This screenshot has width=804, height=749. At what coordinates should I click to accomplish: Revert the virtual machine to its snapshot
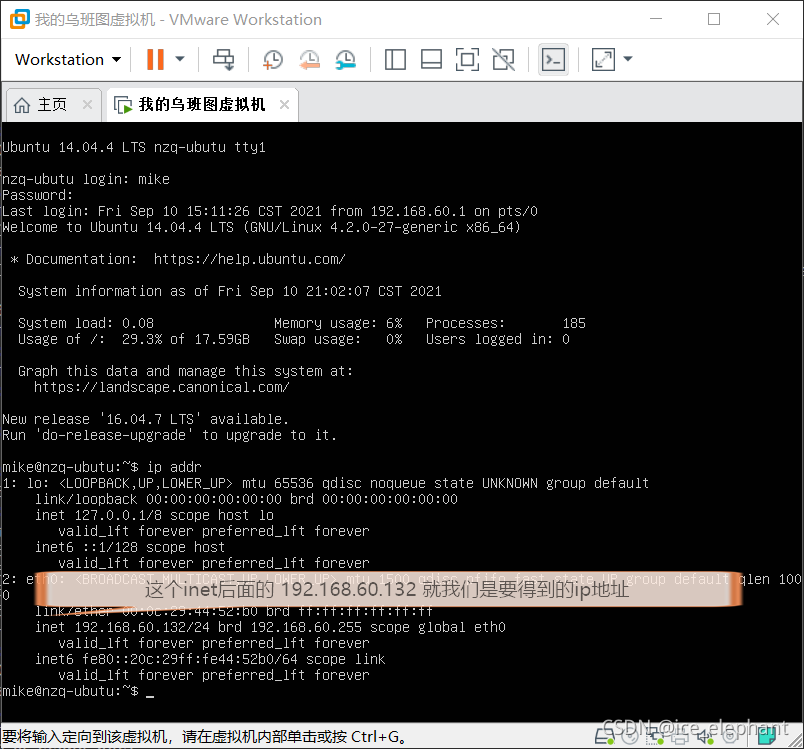coord(309,59)
